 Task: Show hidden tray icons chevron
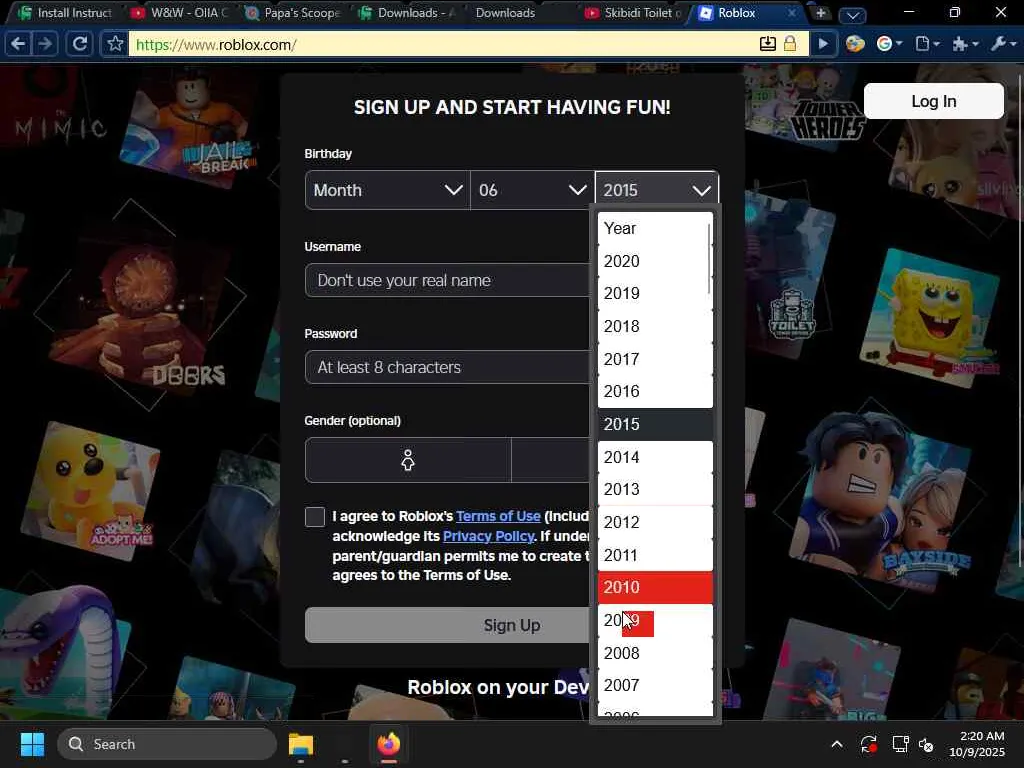(x=837, y=744)
